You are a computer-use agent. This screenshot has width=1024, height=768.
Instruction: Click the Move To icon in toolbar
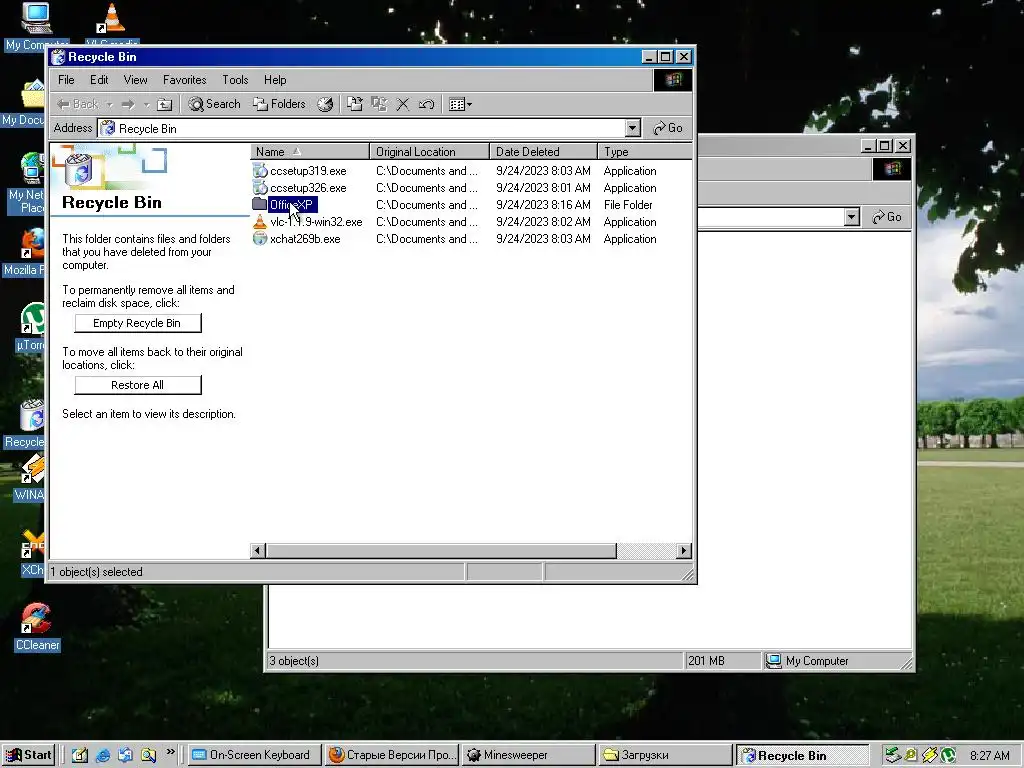pos(355,104)
